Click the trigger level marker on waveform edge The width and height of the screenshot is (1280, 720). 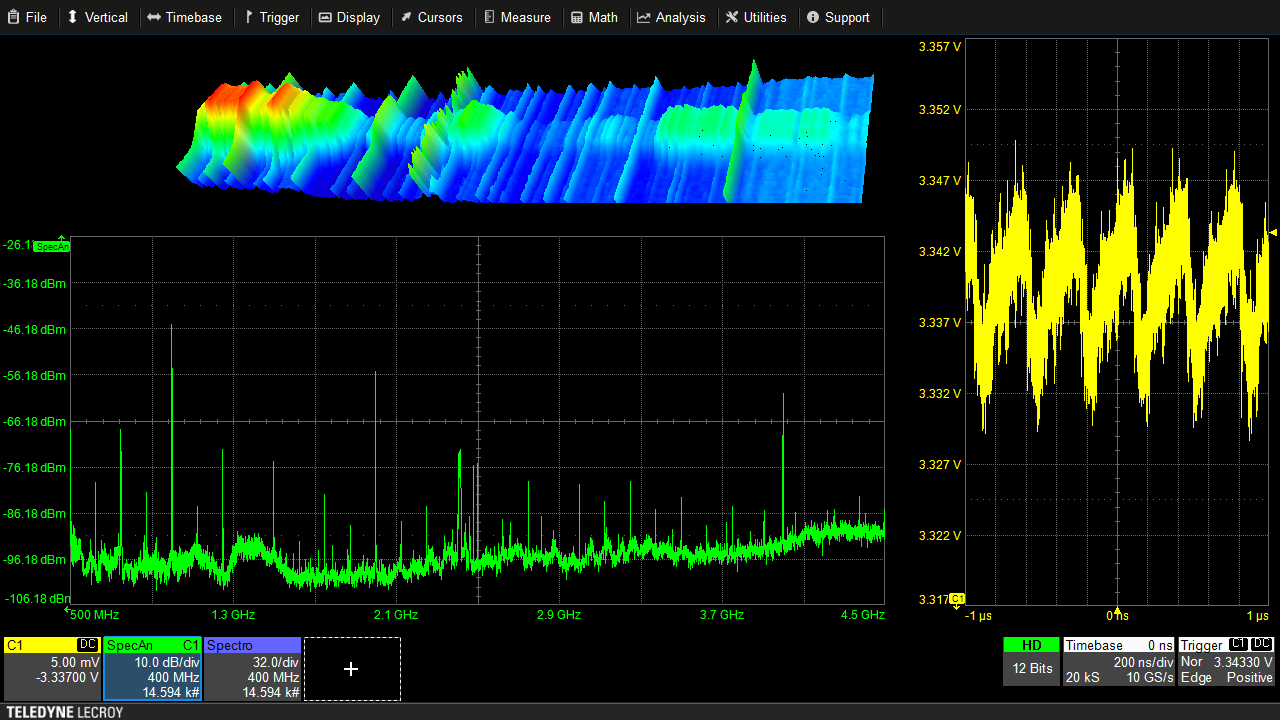point(1273,233)
